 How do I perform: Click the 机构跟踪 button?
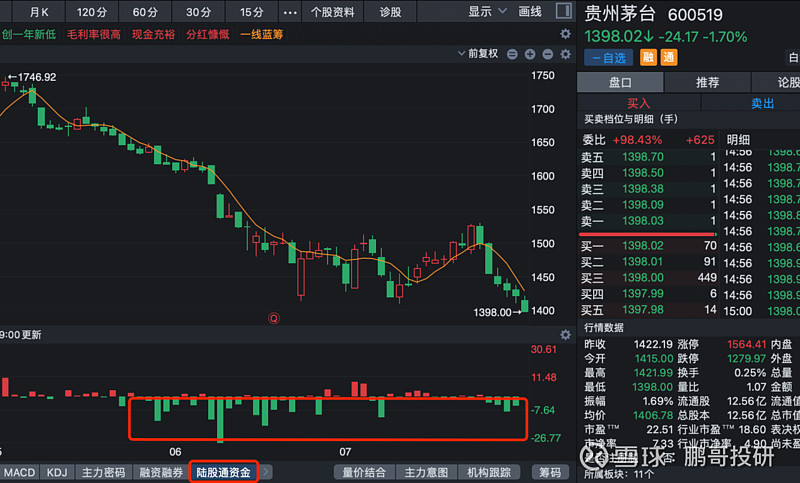tap(489, 472)
